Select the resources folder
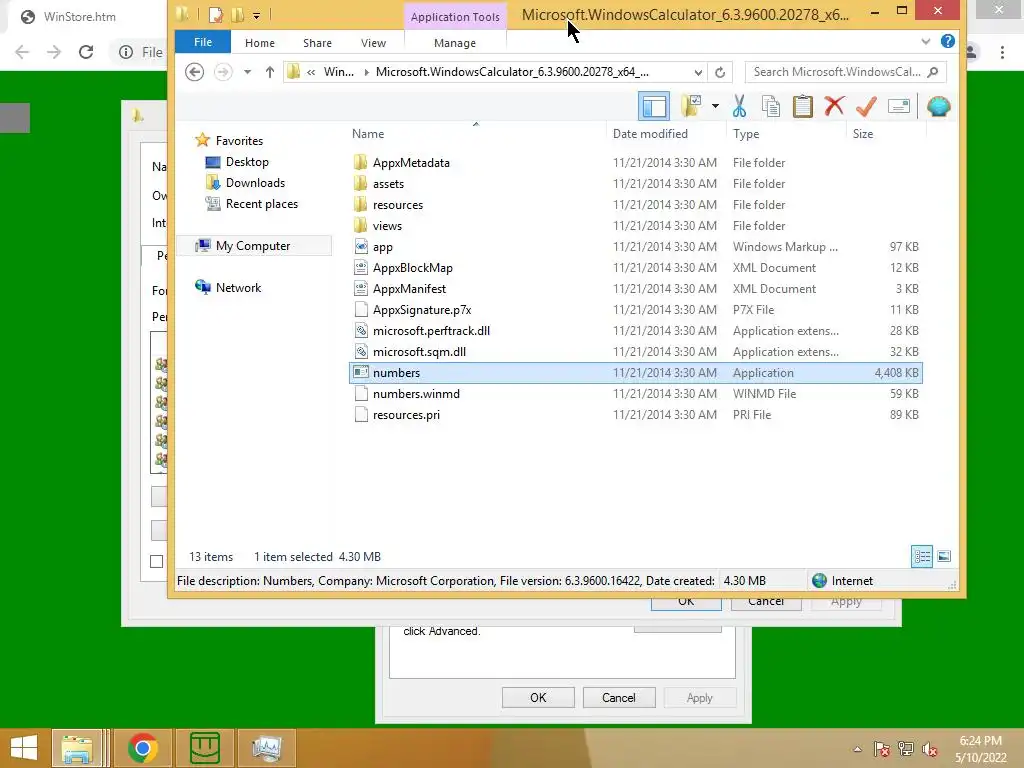 tap(636, 204)
